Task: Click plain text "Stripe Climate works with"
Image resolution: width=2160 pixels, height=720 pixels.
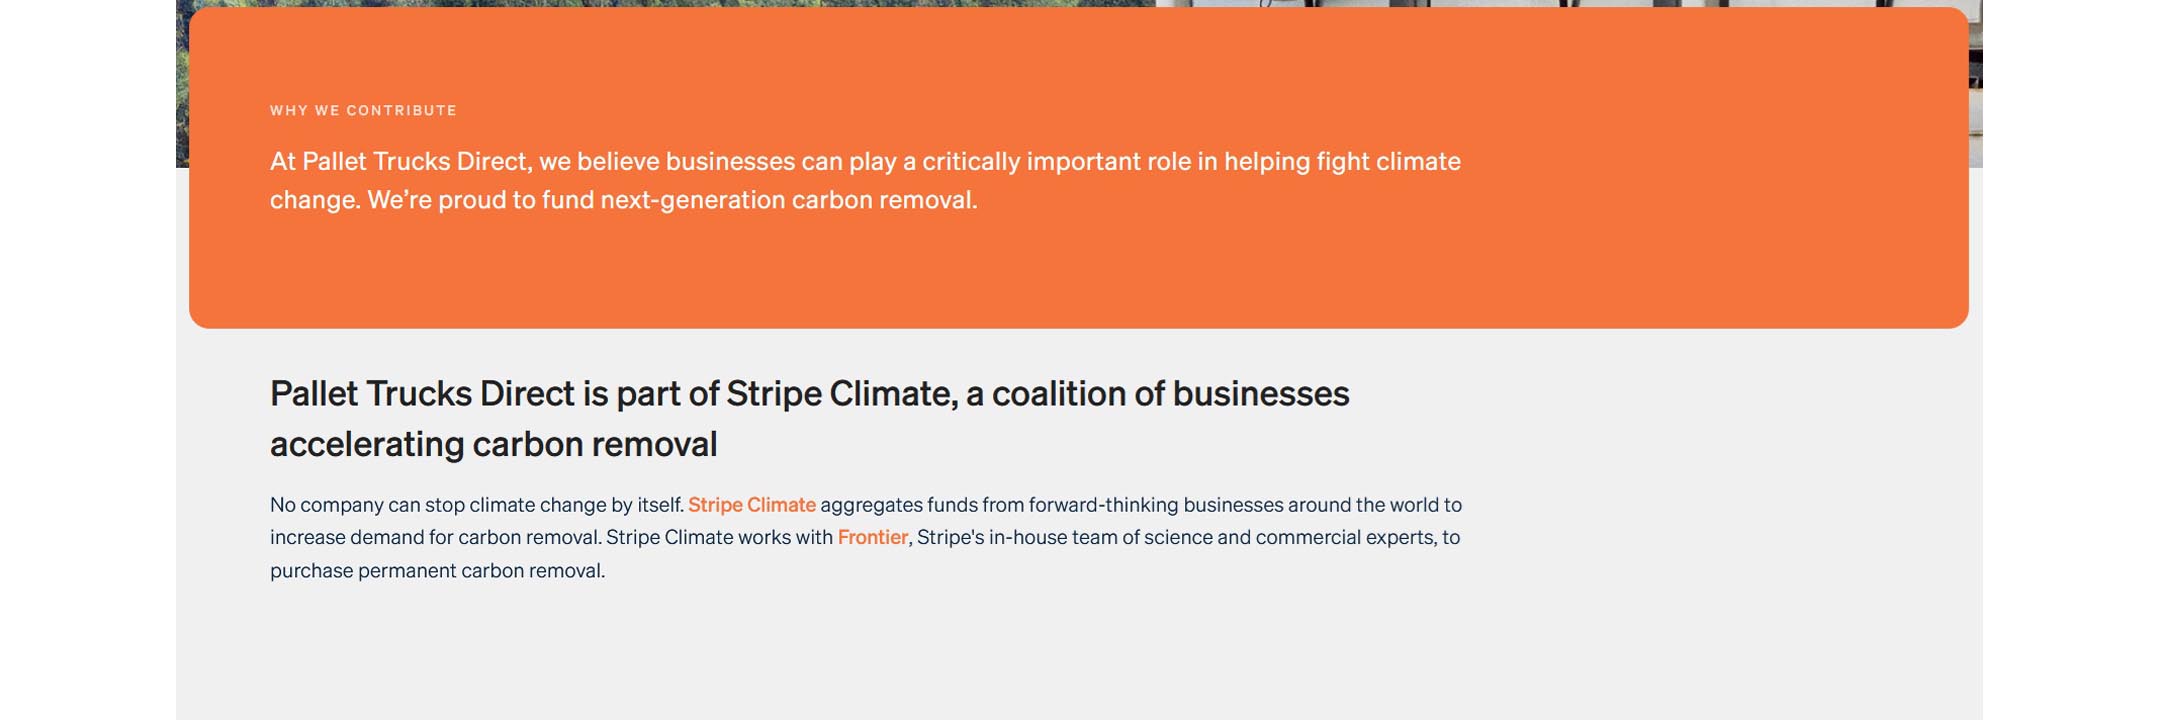Action: 719,538
